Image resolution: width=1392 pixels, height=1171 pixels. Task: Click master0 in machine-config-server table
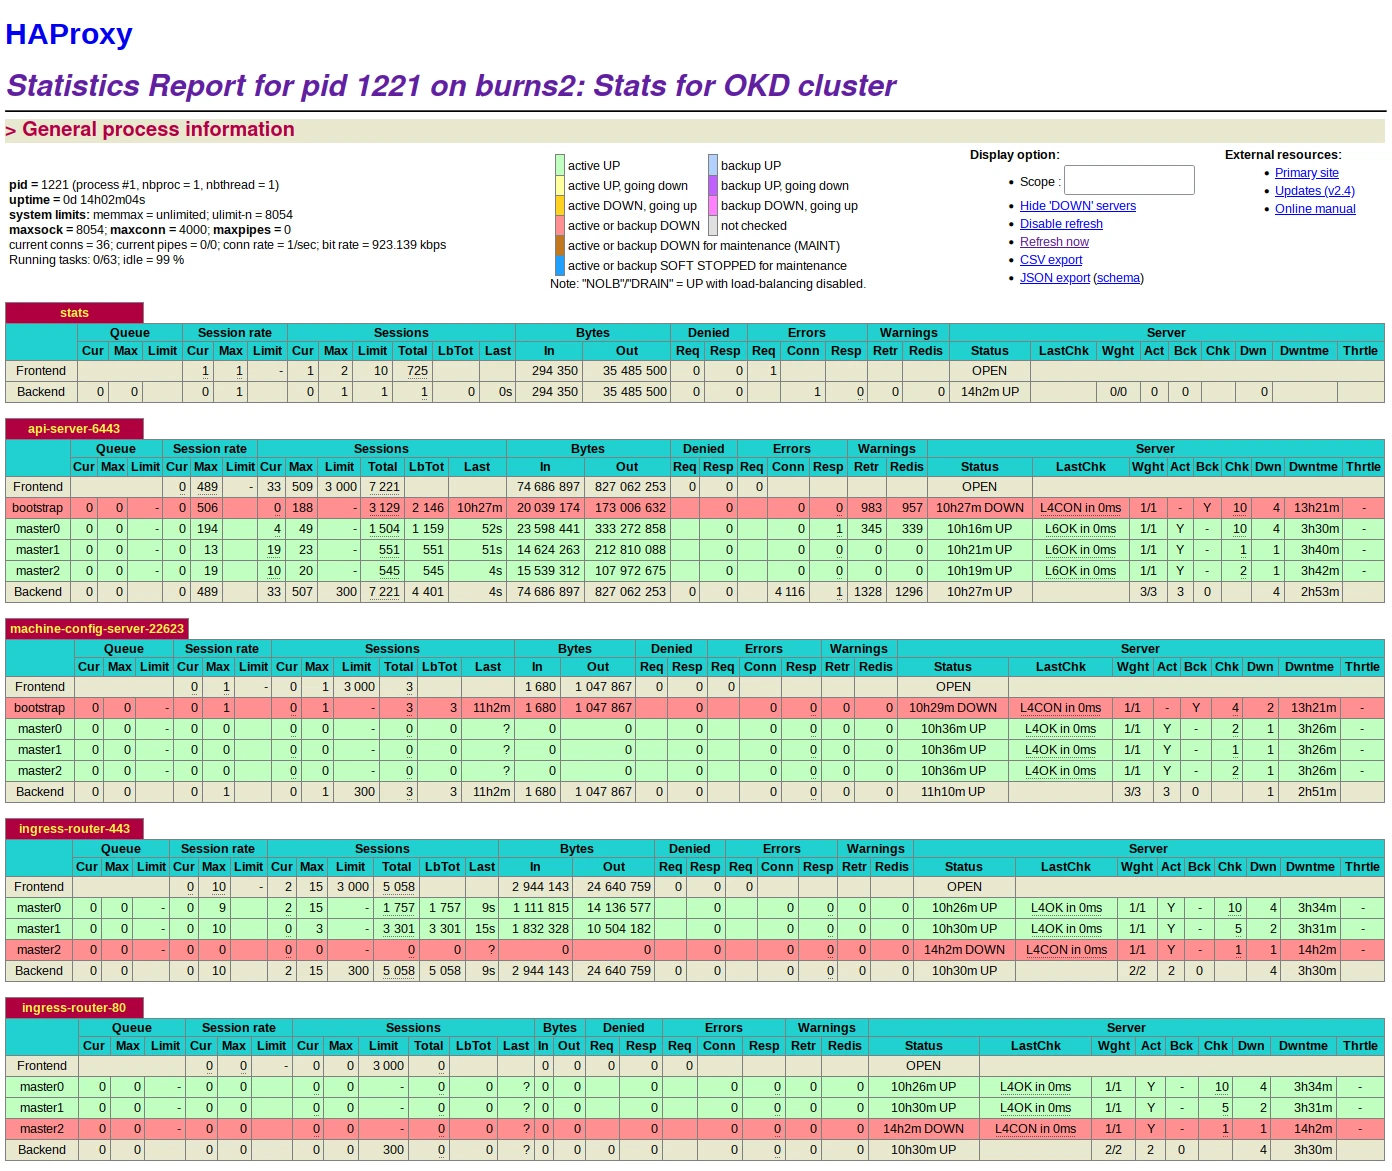click(x=40, y=729)
